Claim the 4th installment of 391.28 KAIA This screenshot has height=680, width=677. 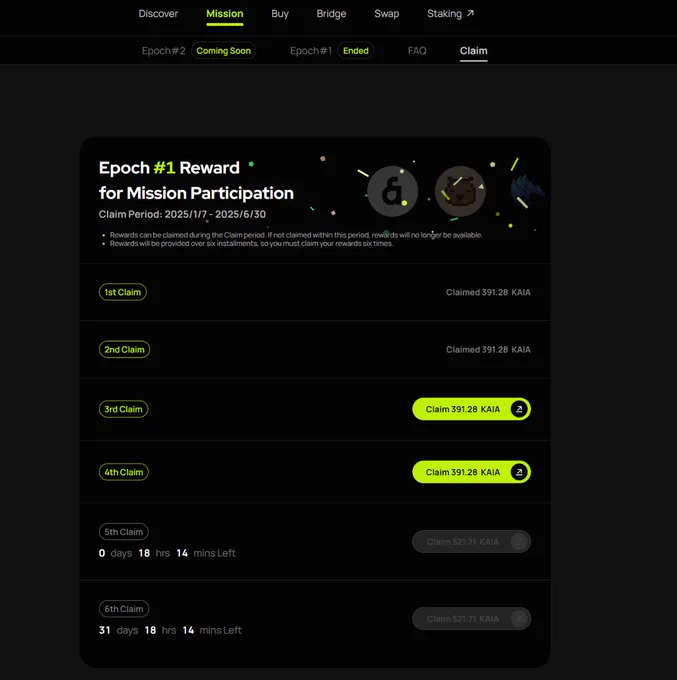pos(471,472)
